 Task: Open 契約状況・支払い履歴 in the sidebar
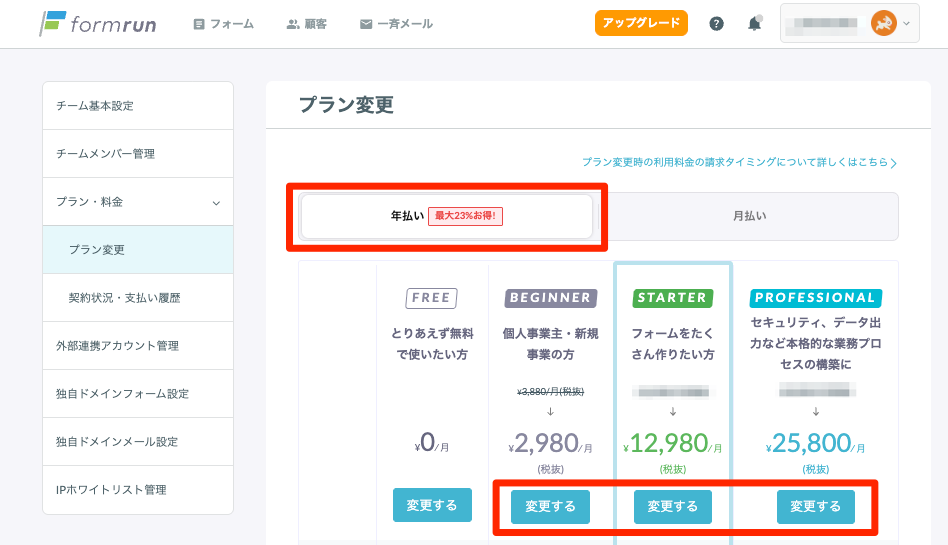click(x=124, y=298)
